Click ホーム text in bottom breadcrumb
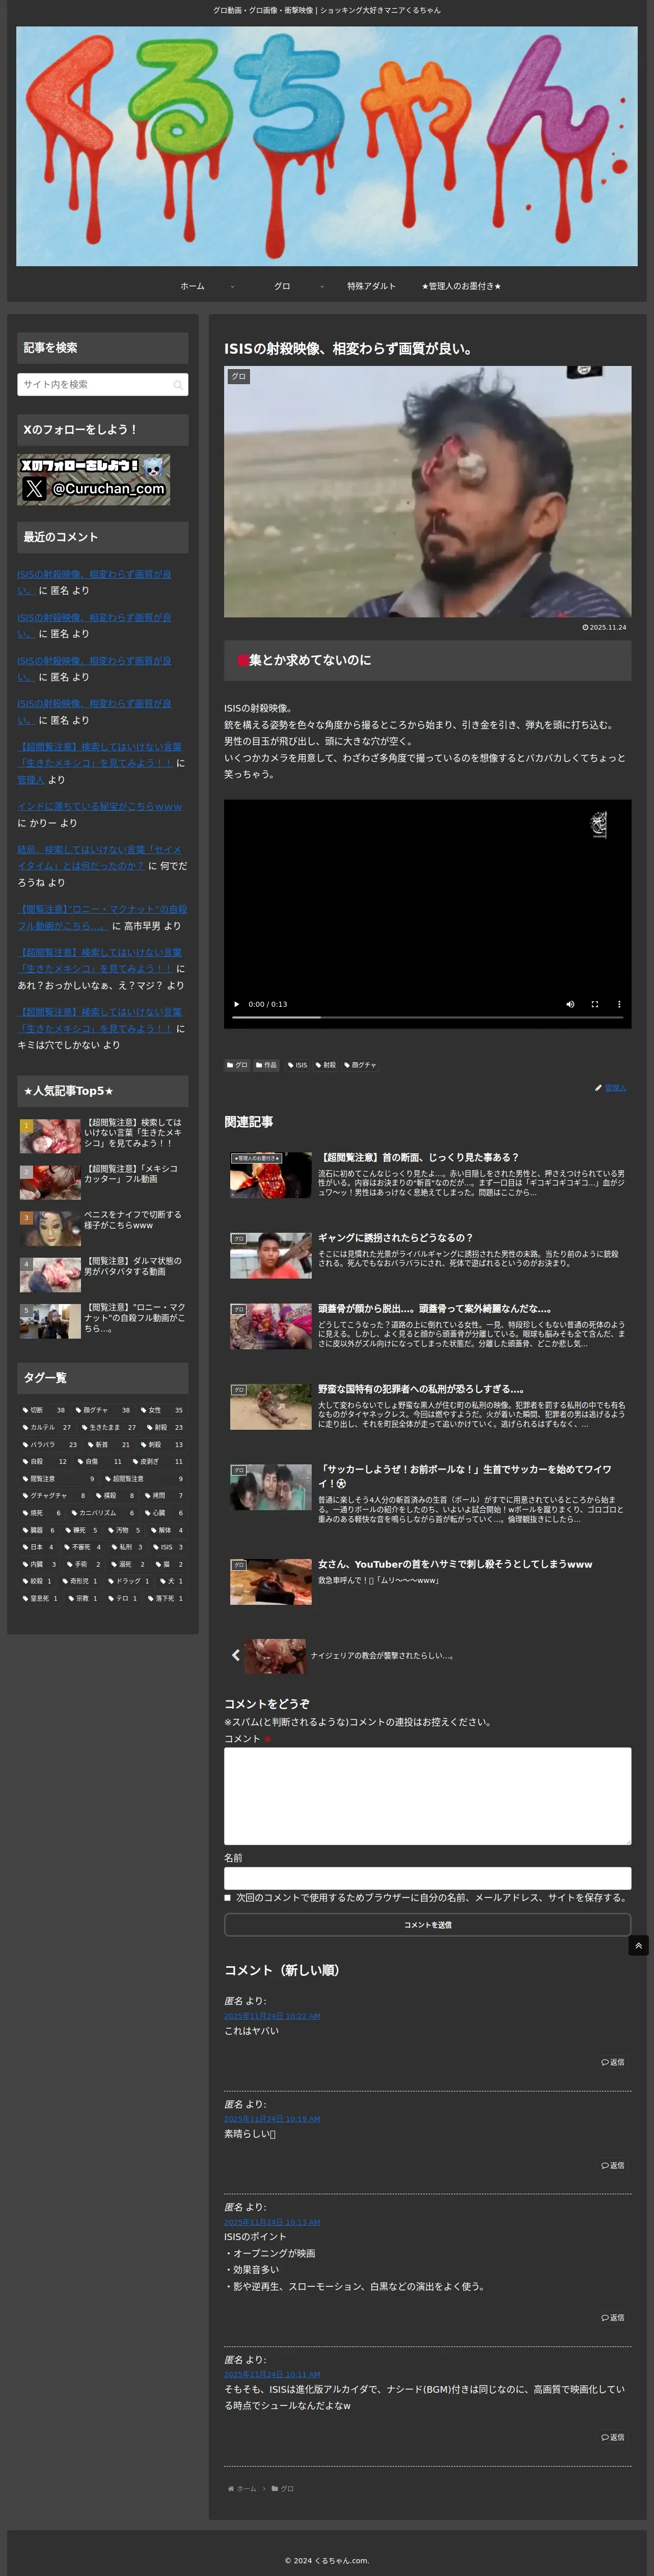Image resolution: width=654 pixels, height=2576 pixels. click(x=247, y=2489)
